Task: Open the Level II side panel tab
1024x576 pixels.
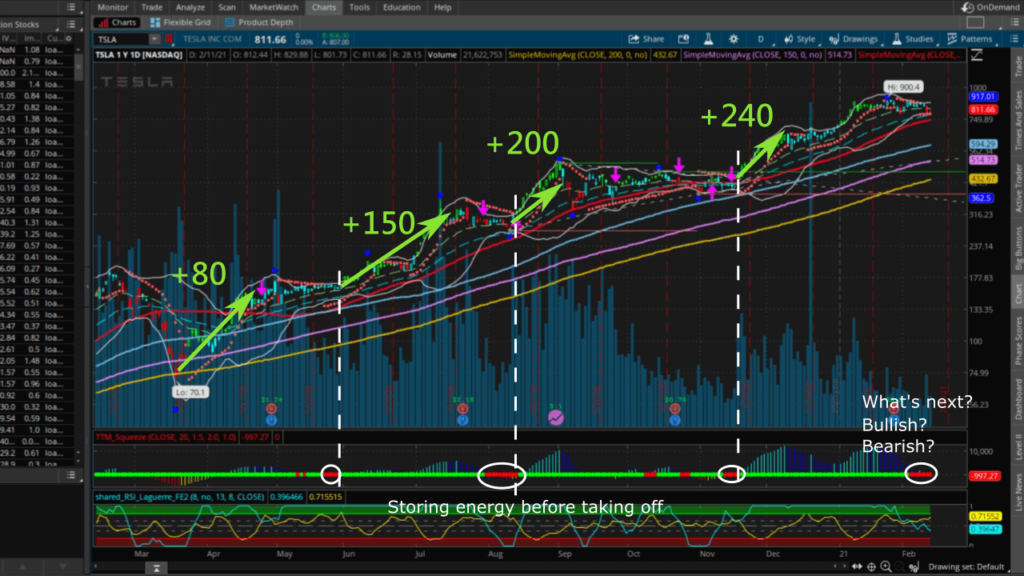Action: click(x=1018, y=446)
